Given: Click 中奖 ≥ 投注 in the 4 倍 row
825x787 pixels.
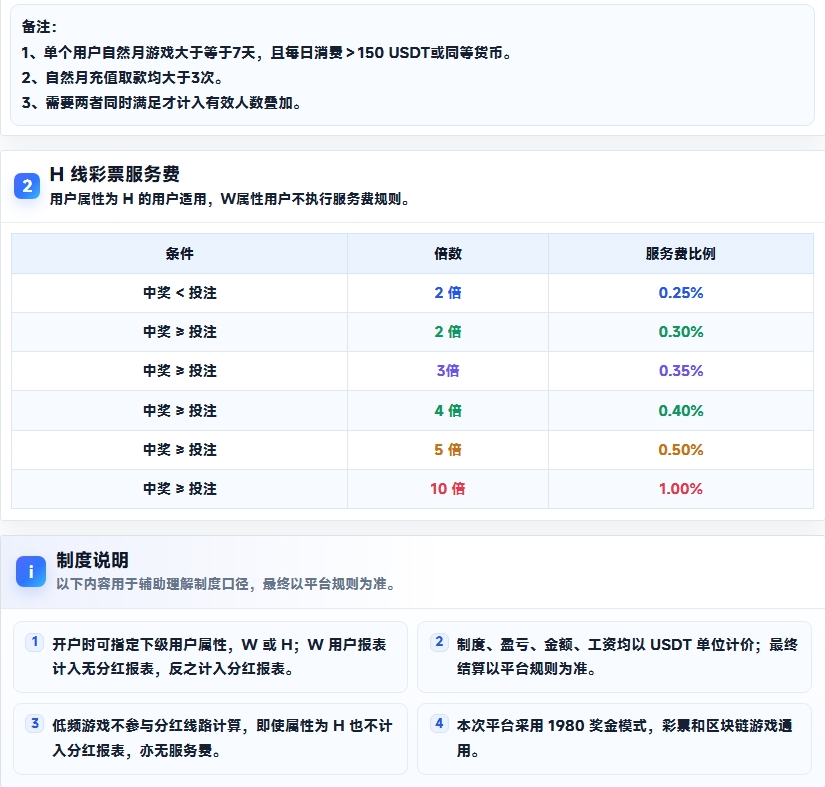Looking at the screenshot, I should pos(179,410).
